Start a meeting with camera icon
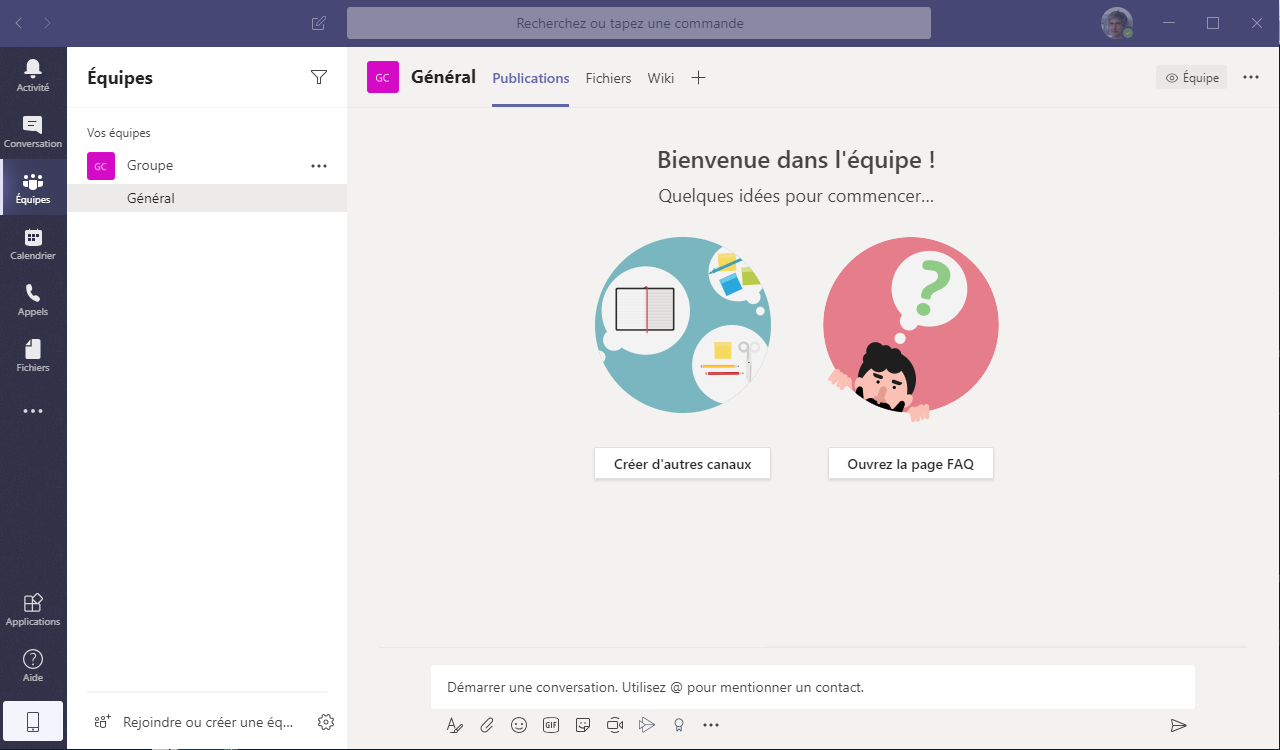The height and width of the screenshot is (750, 1280). (615, 725)
